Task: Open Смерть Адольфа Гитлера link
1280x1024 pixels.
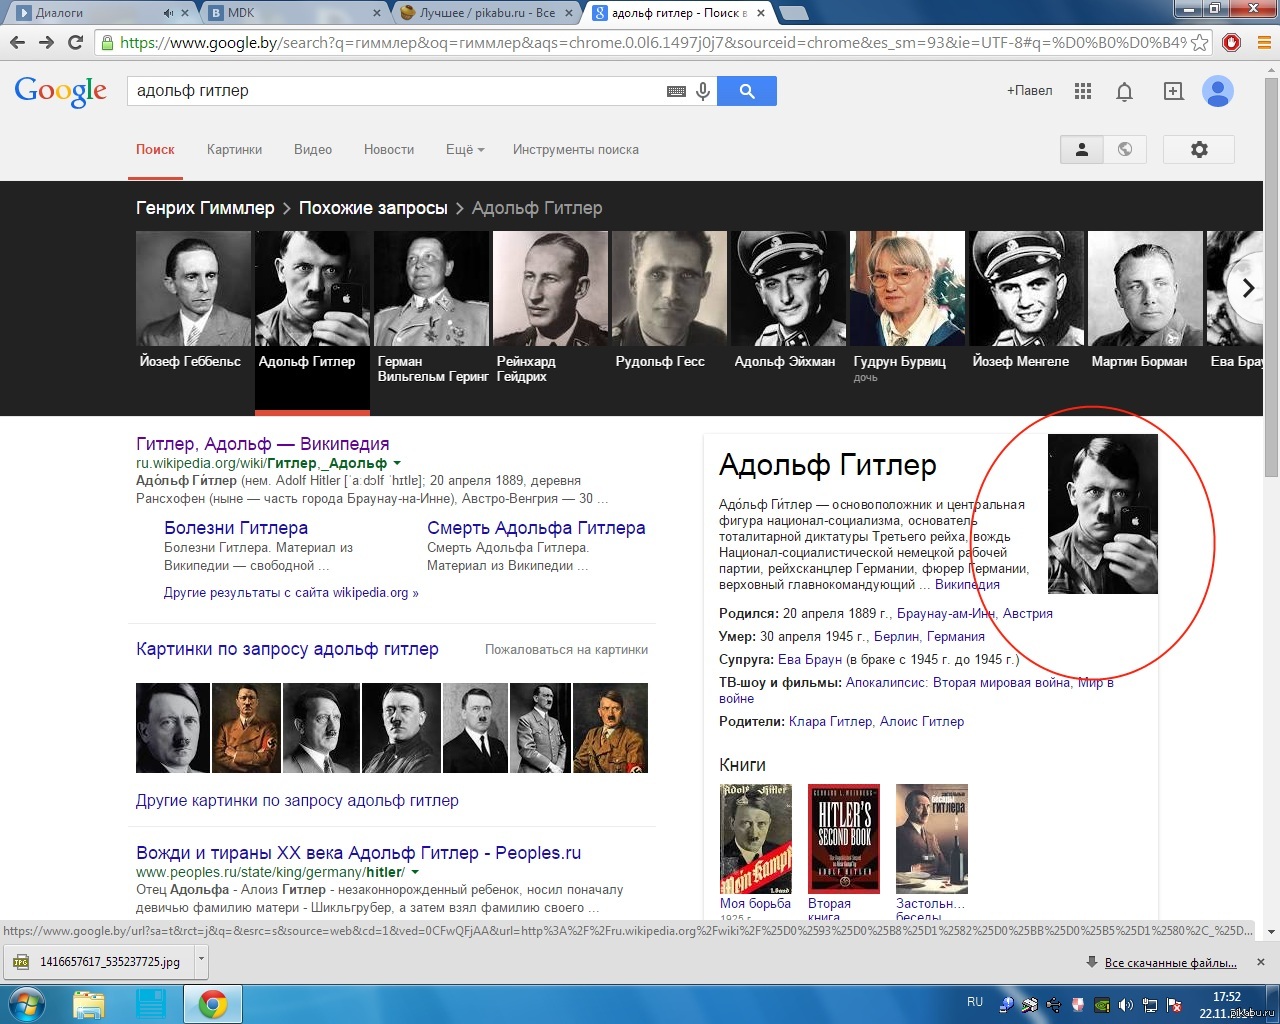Action: 536,528
